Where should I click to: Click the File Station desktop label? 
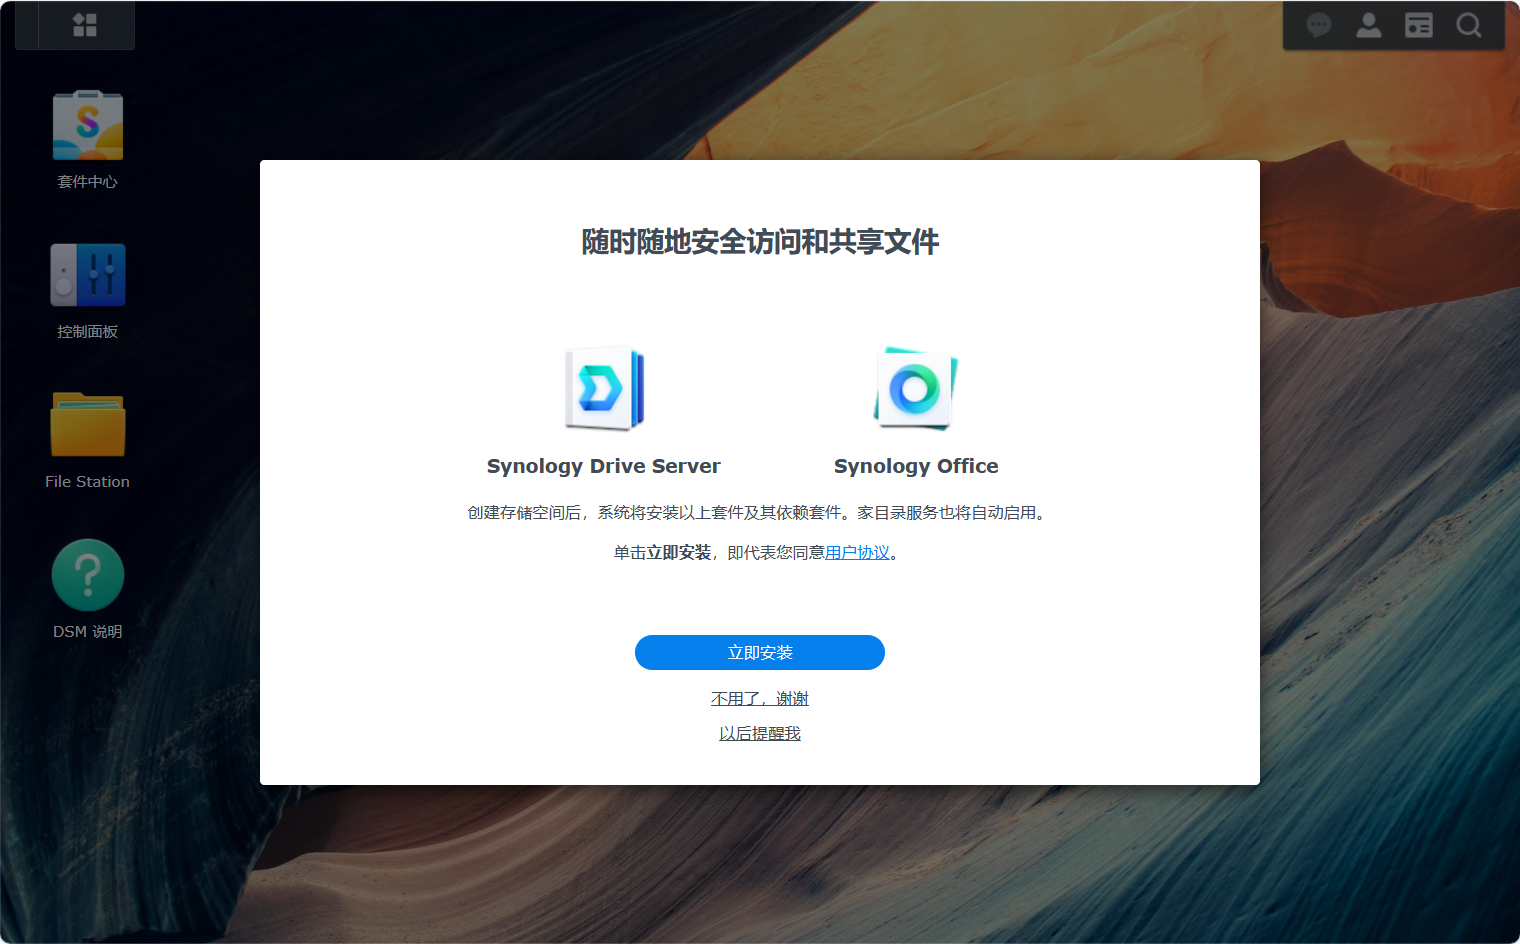88,482
